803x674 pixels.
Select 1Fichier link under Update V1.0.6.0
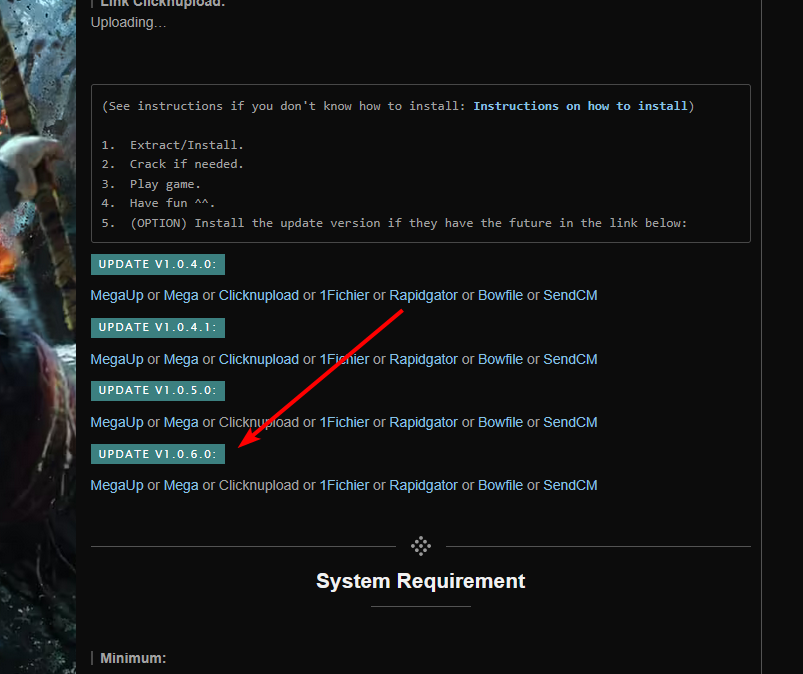[x=344, y=485]
